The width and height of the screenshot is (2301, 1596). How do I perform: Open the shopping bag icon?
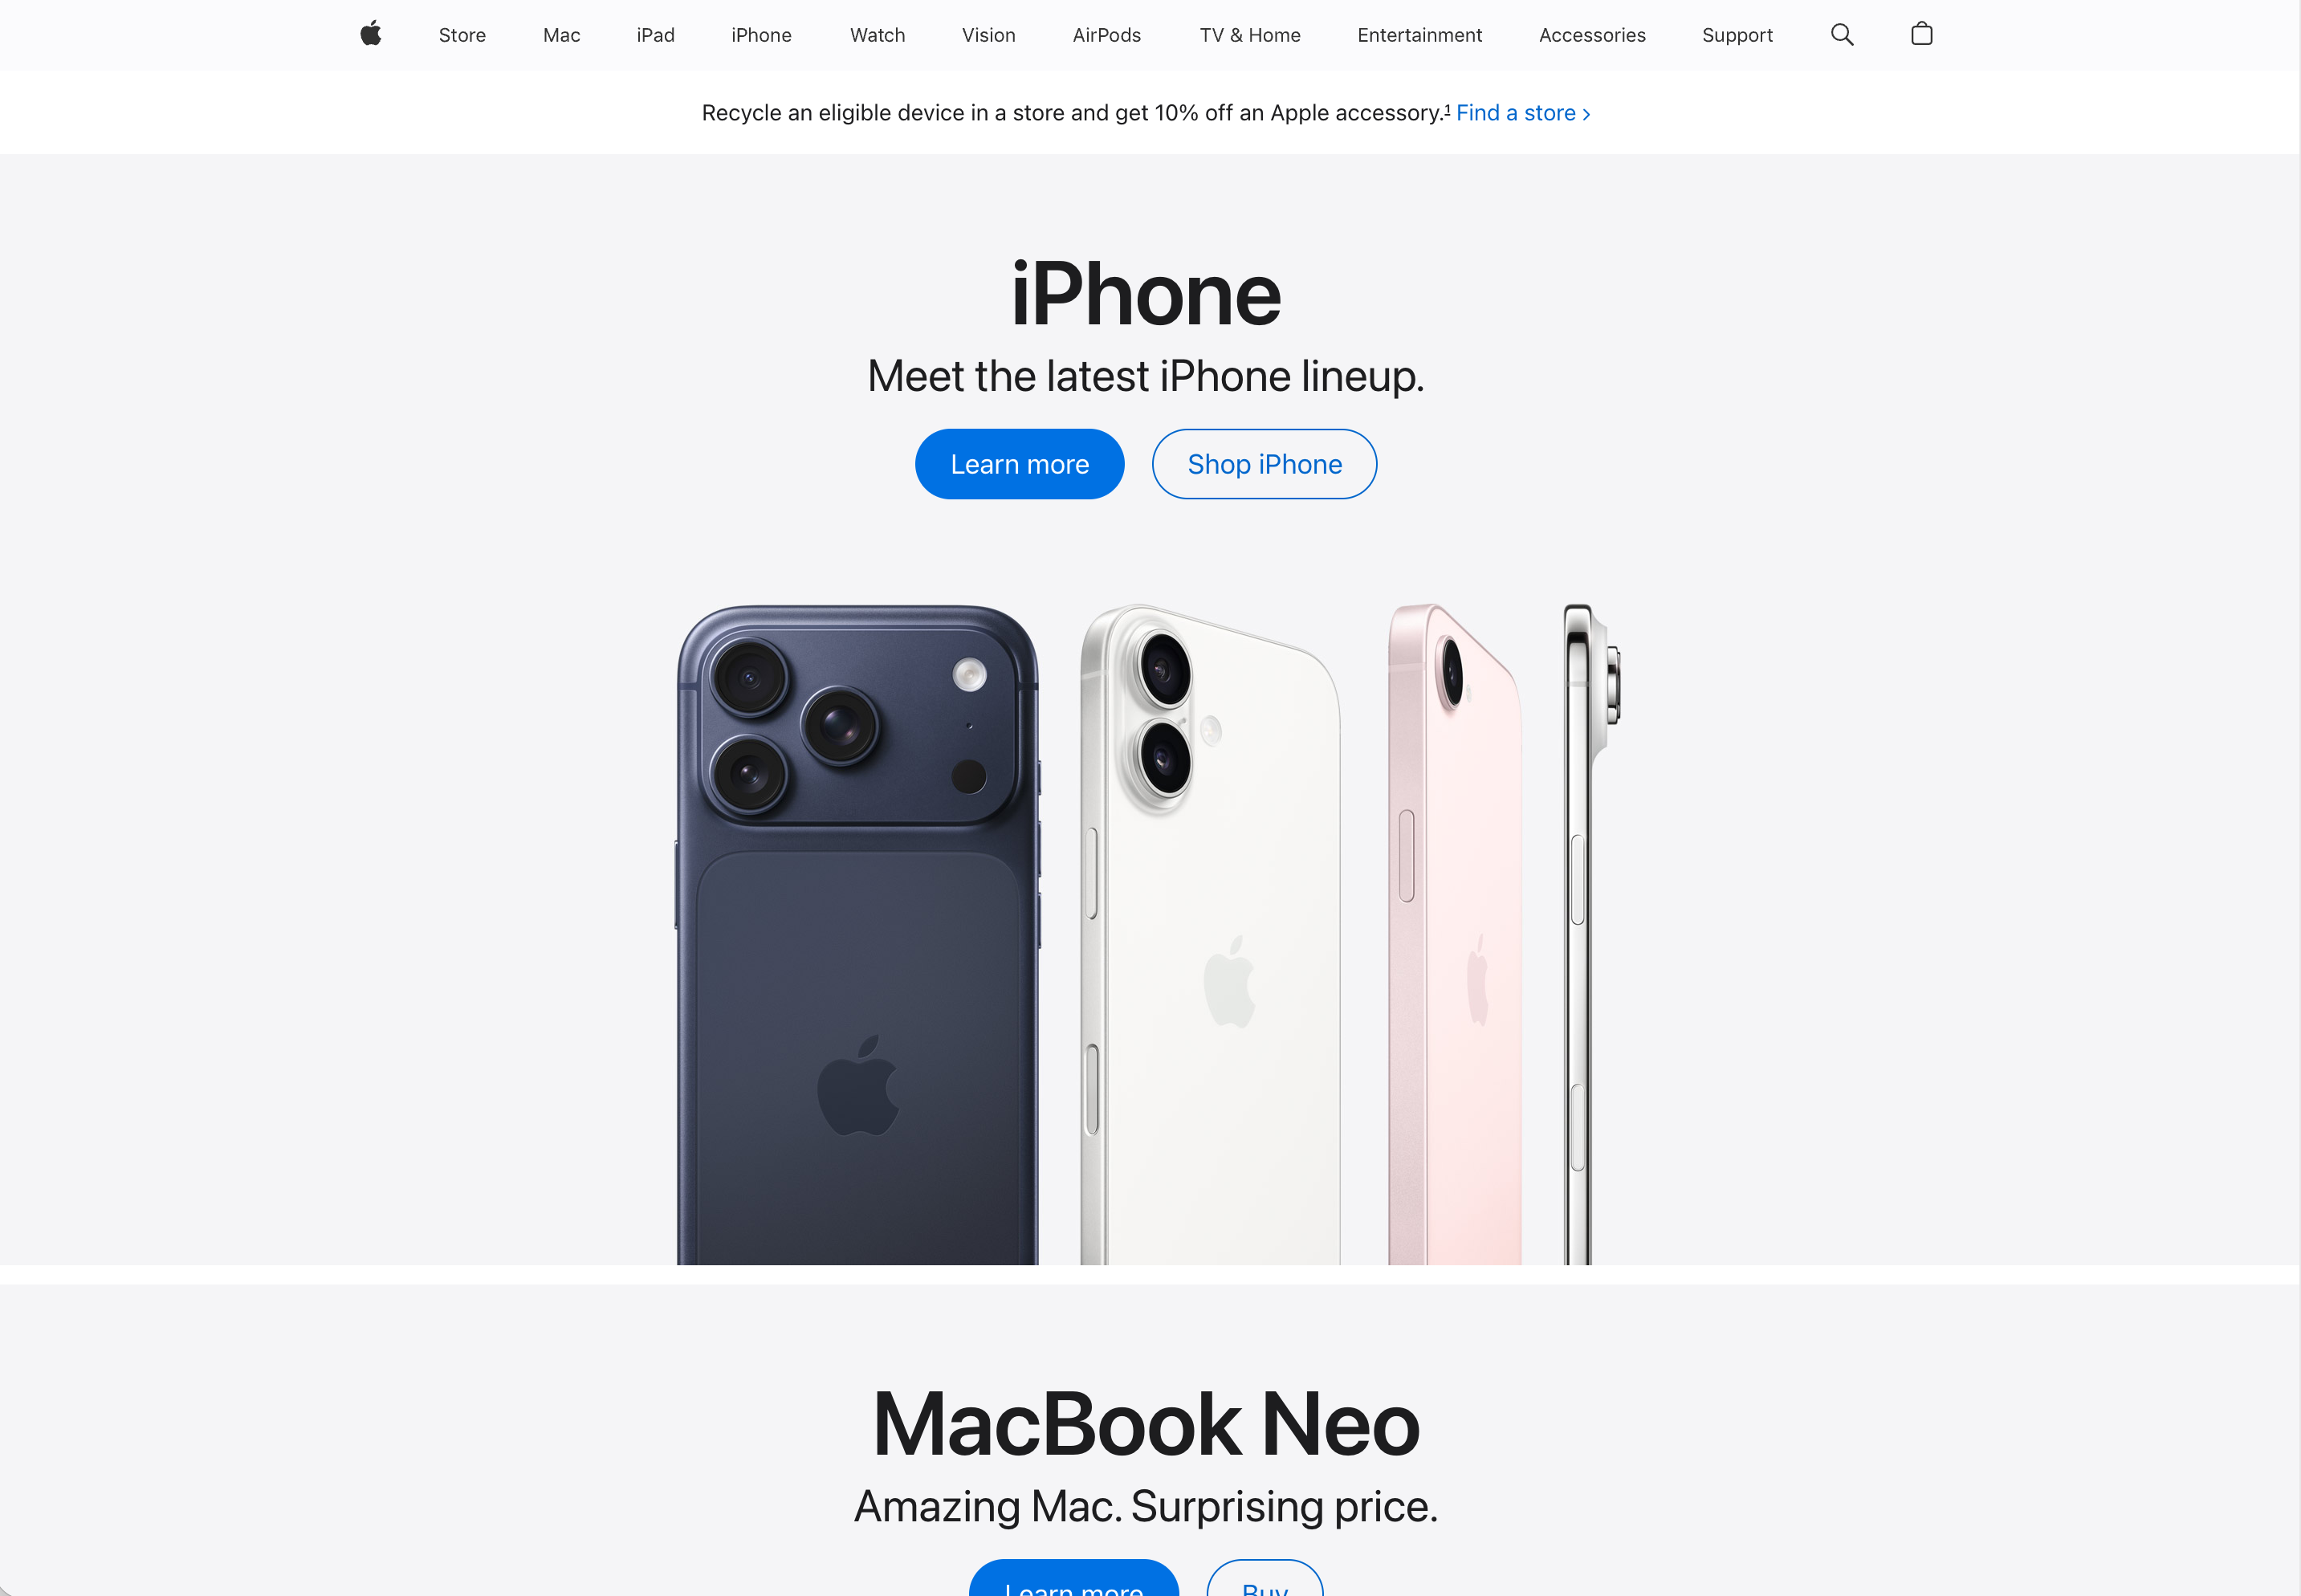[x=1921, y=34]
